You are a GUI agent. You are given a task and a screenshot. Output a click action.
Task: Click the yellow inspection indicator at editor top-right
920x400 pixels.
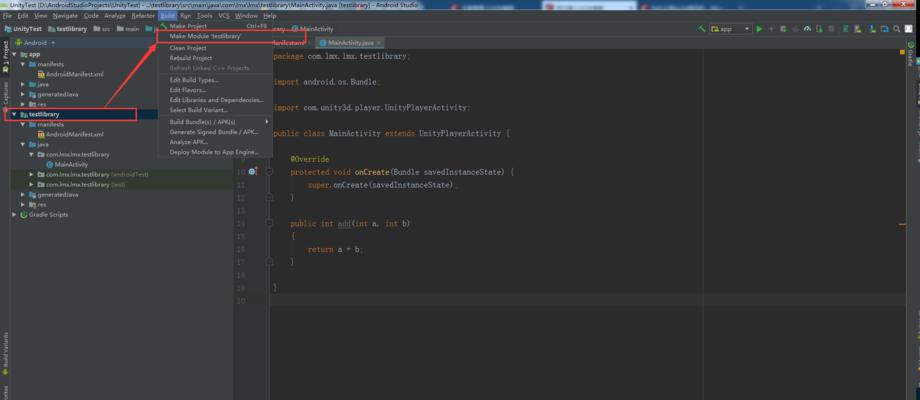902,52
